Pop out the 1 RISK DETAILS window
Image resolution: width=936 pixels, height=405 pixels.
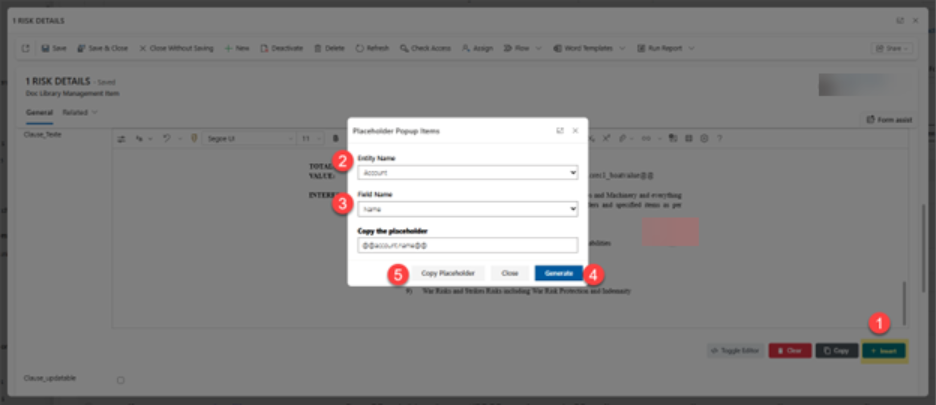click(900, 20)
